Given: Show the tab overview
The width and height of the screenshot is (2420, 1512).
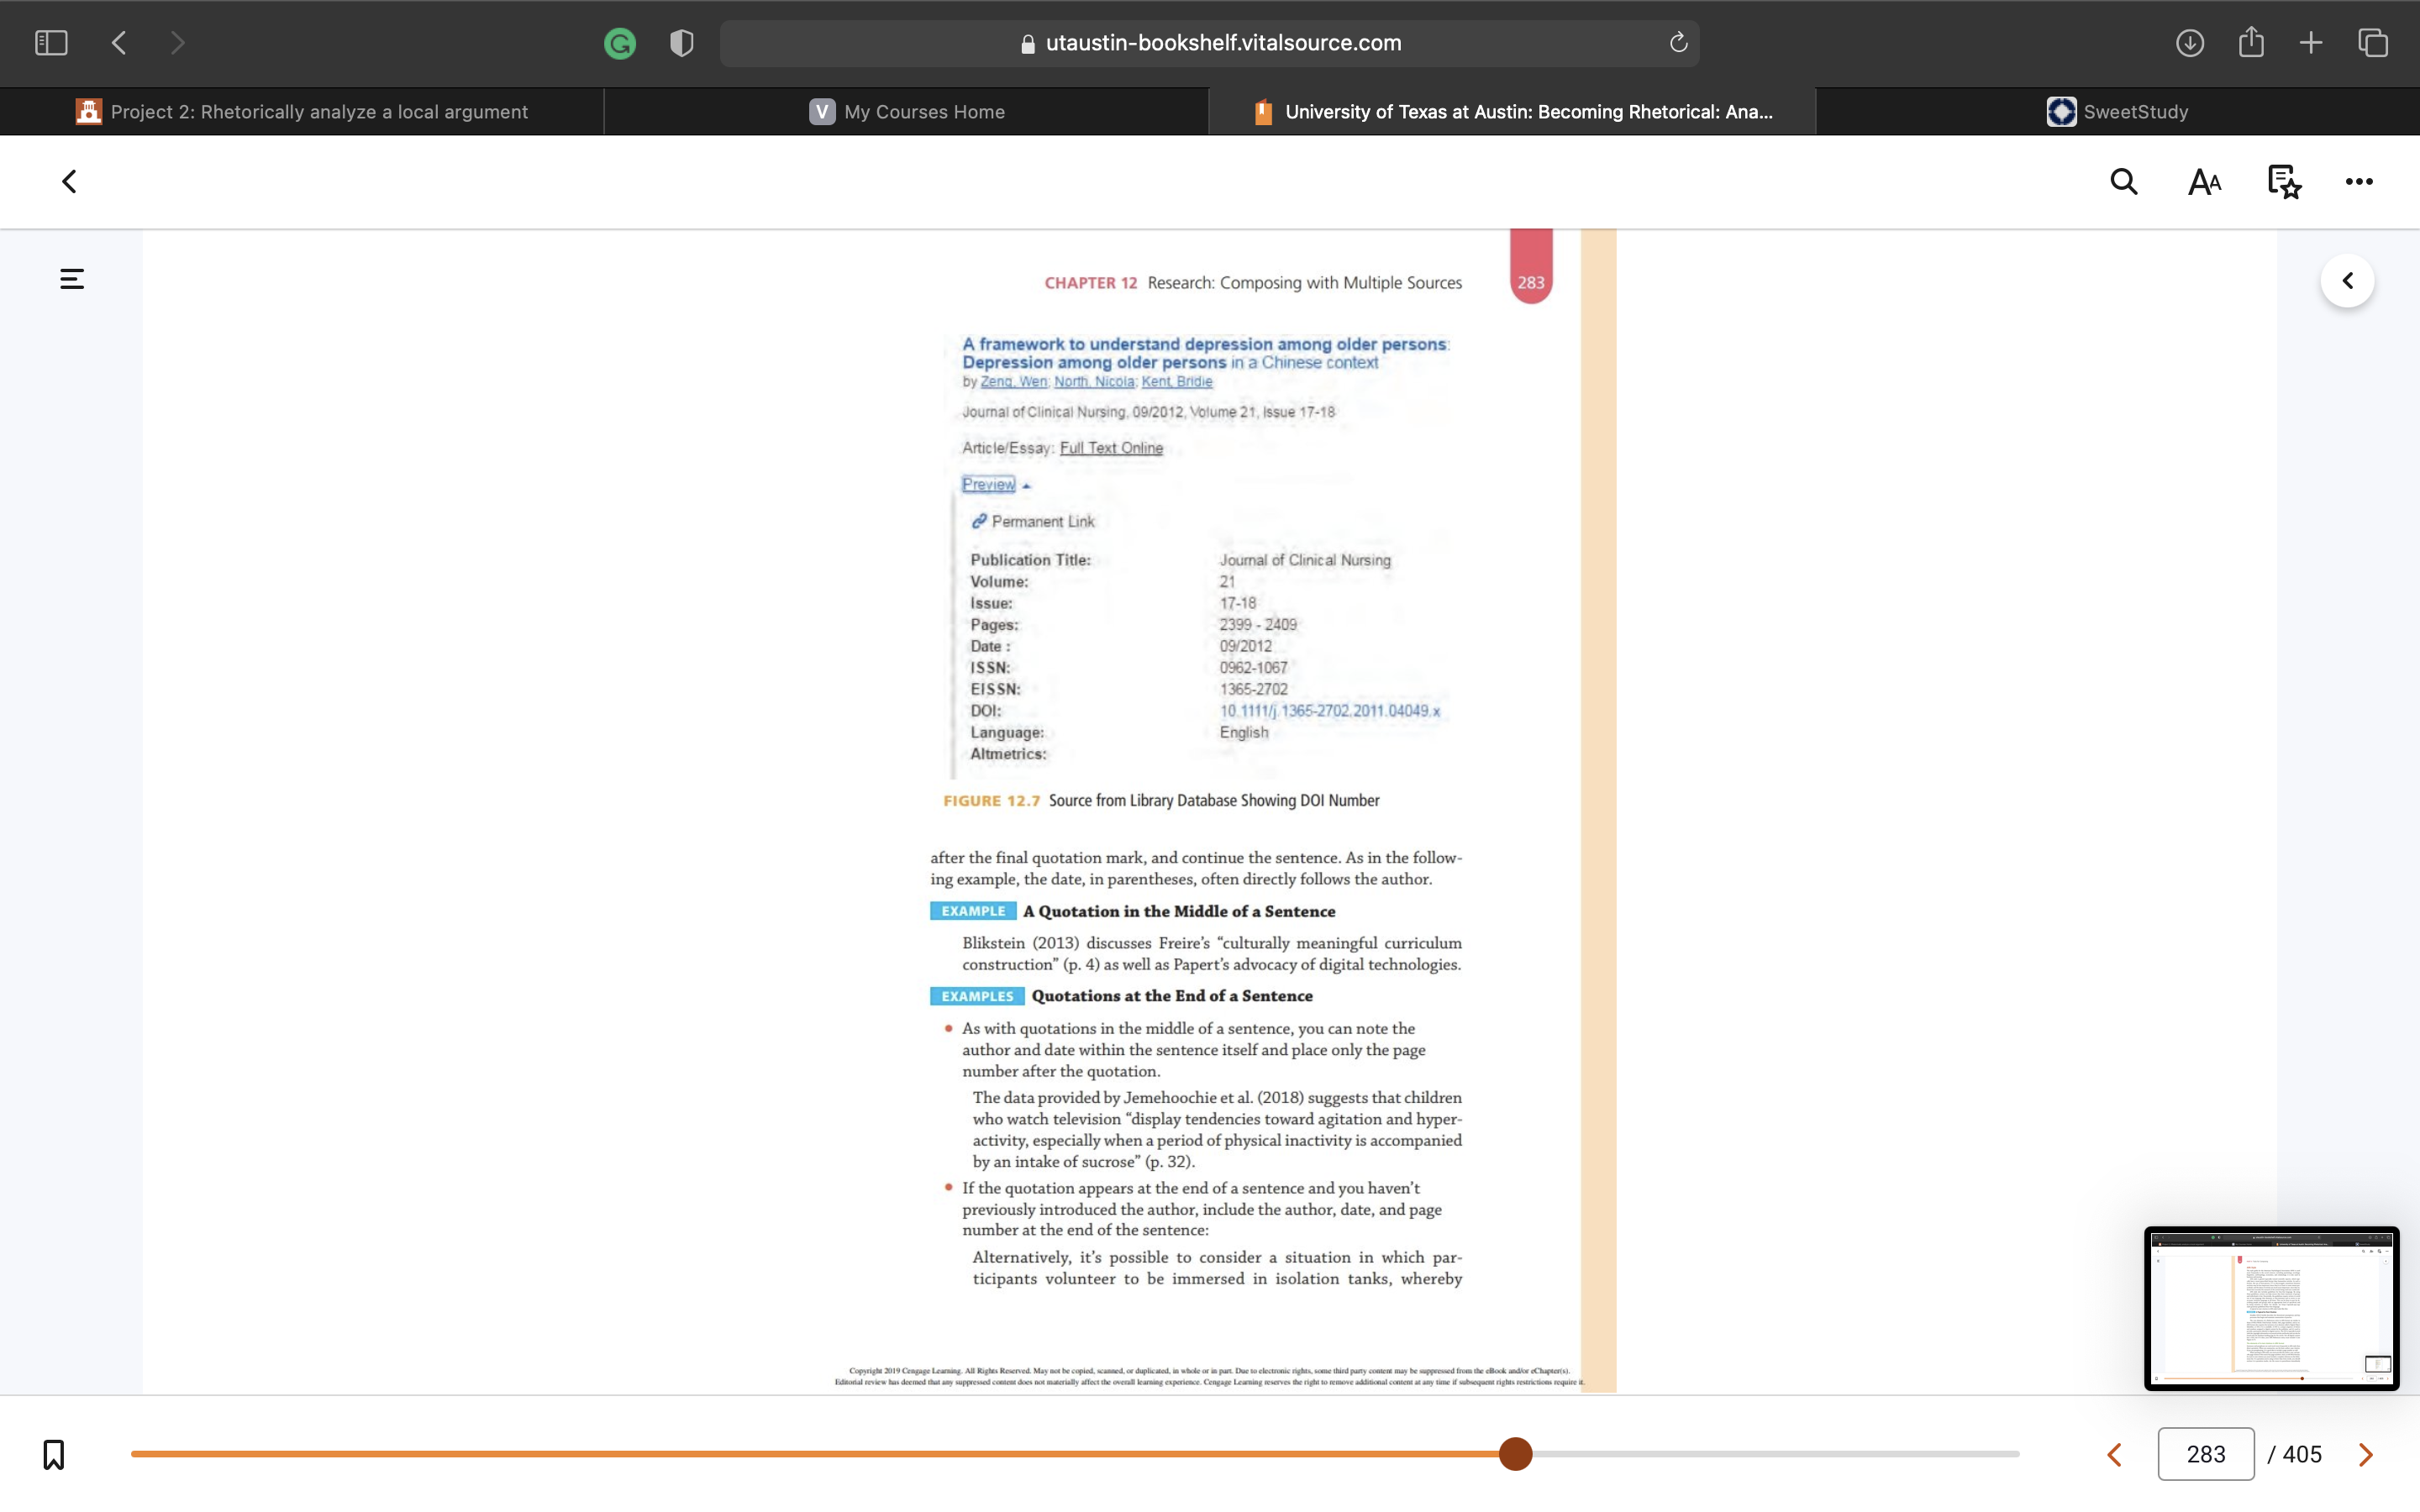Looking at the screenshot, I should [x=2373, y=43].
